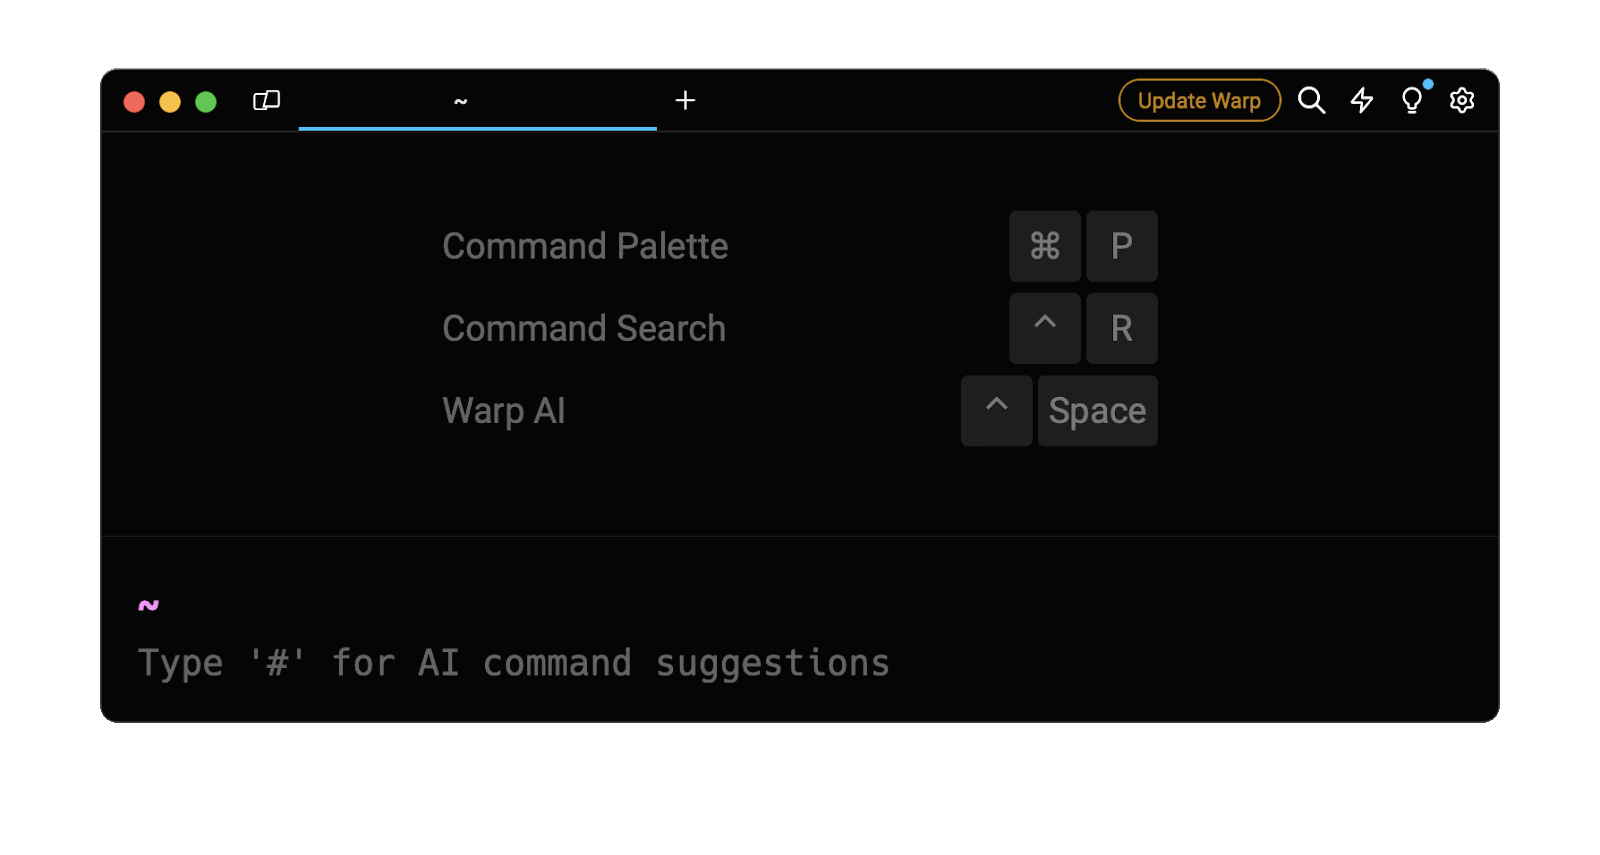Click Control key beside Space
This screenshot has height=855, width=1600.
(996, 411)
